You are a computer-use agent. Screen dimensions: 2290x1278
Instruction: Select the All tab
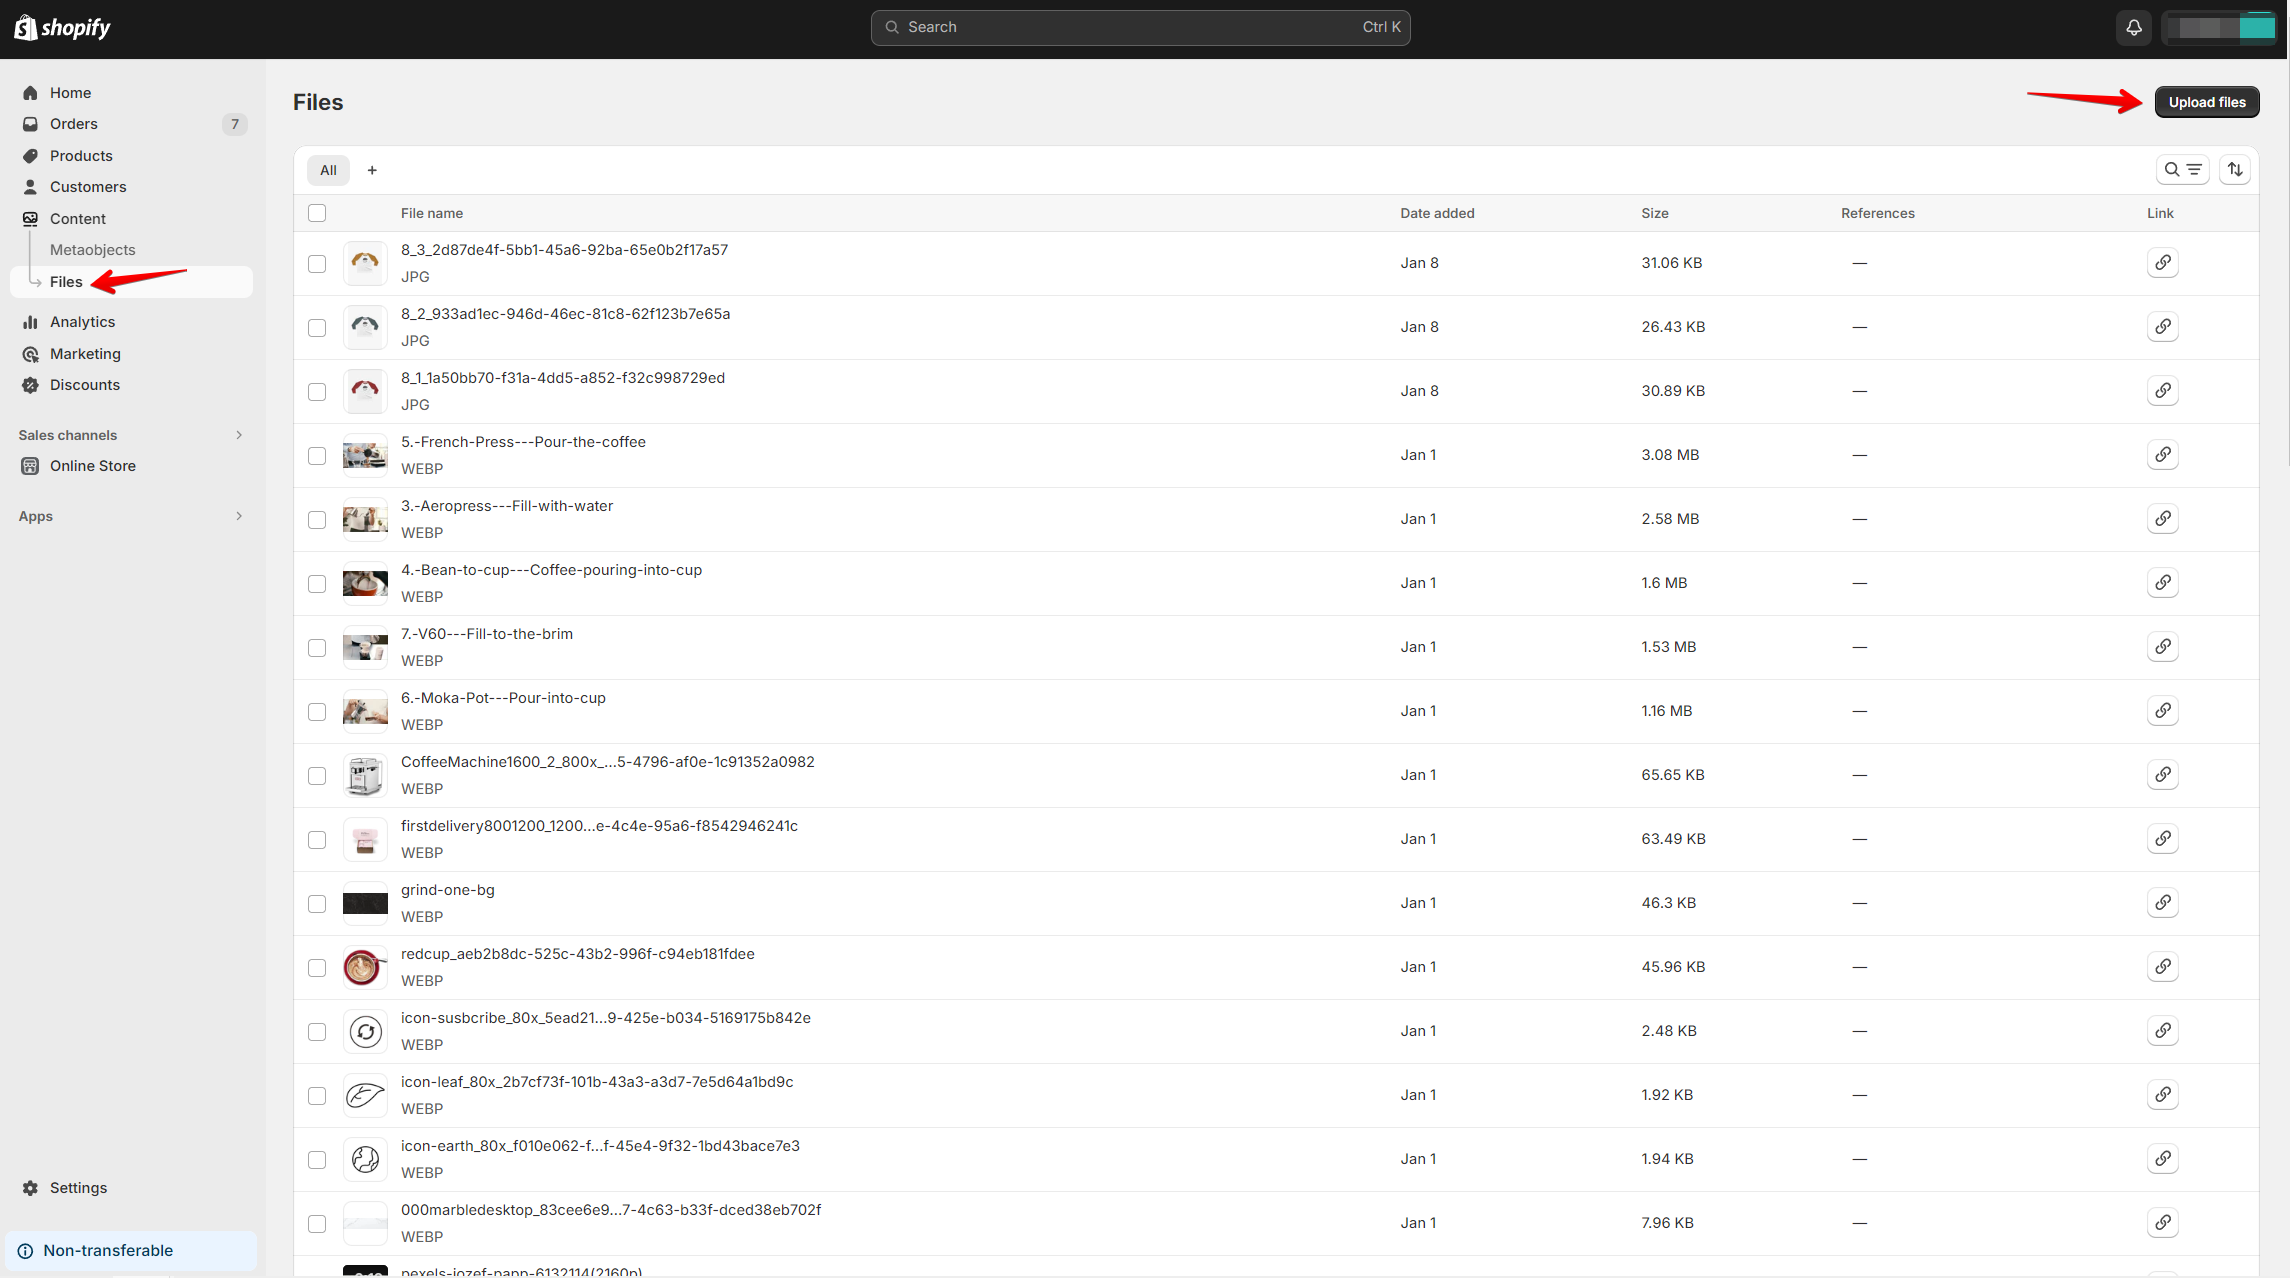(328, 170)
